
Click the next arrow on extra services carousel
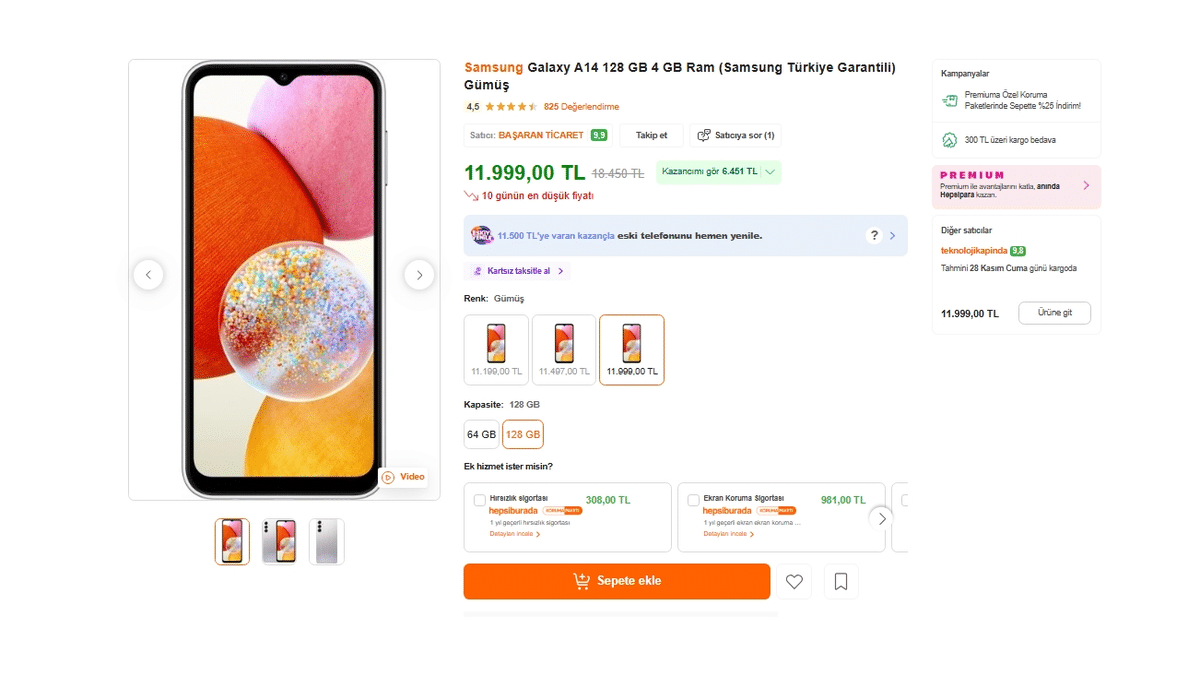882,518
